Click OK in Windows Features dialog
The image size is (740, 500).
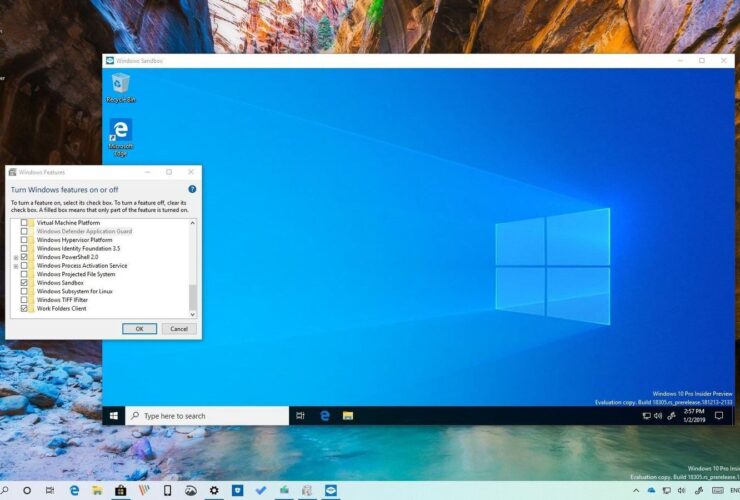point(139,329)
